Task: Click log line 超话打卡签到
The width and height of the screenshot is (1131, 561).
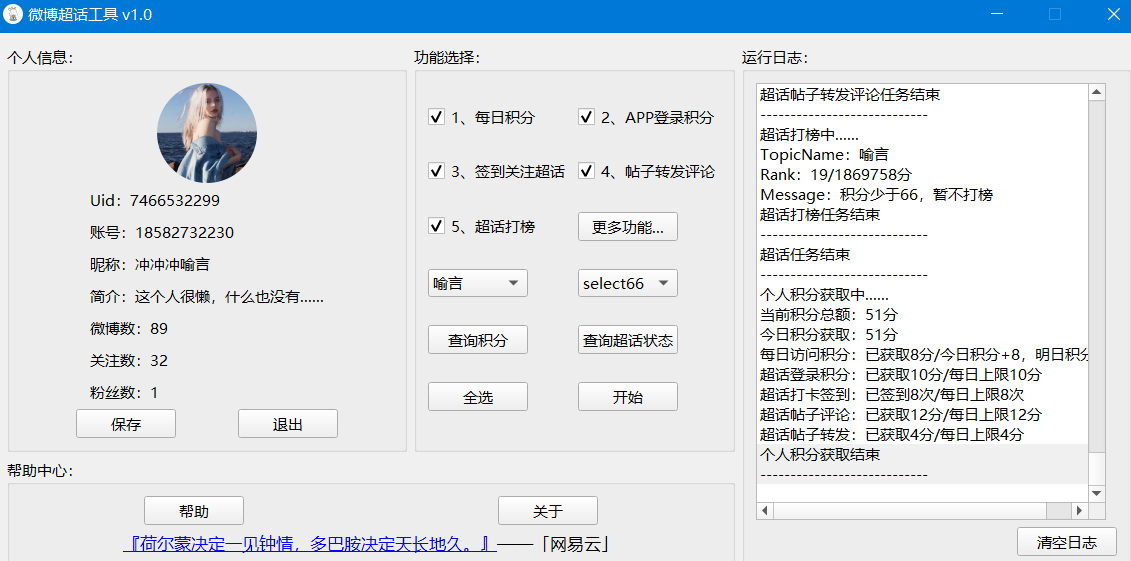Action: (x=892, y=394)
